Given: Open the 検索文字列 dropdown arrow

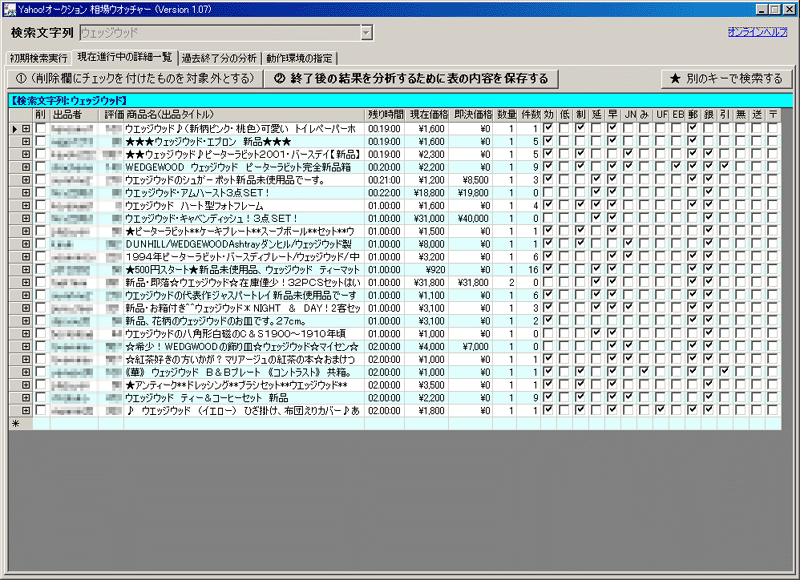Looking at the screenshot, I should pyautogui.click(x=366, y=33).
